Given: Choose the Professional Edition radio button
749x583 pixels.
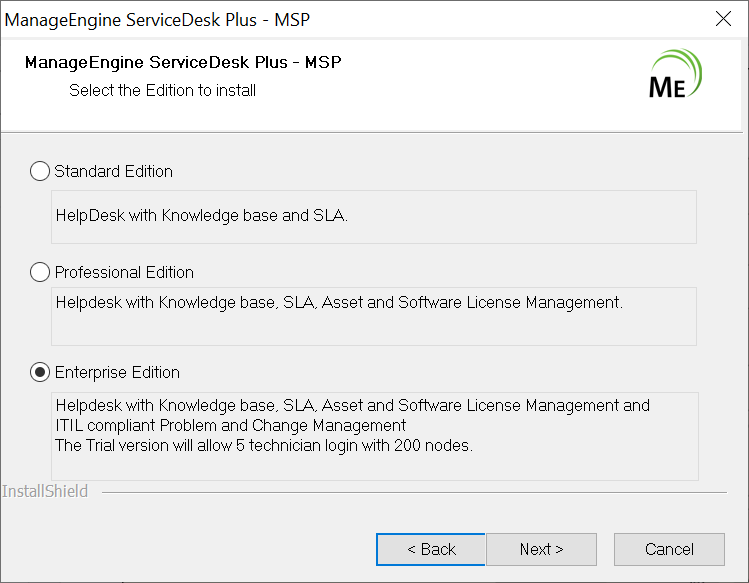Looking at the screenshot, I should tap(40, 272).
